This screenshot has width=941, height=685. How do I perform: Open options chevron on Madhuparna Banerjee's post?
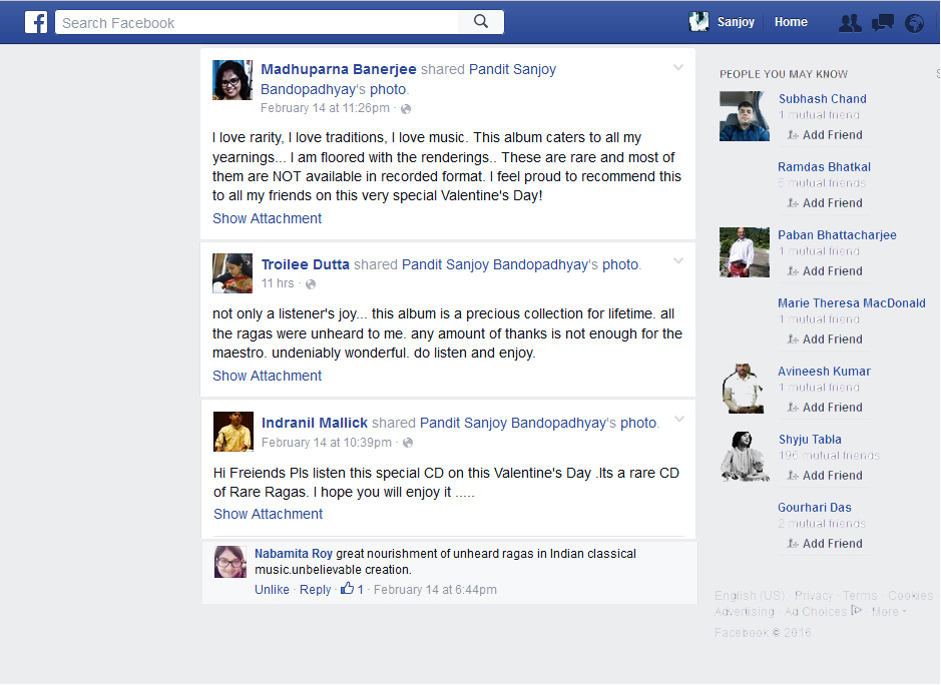point(678,67)
